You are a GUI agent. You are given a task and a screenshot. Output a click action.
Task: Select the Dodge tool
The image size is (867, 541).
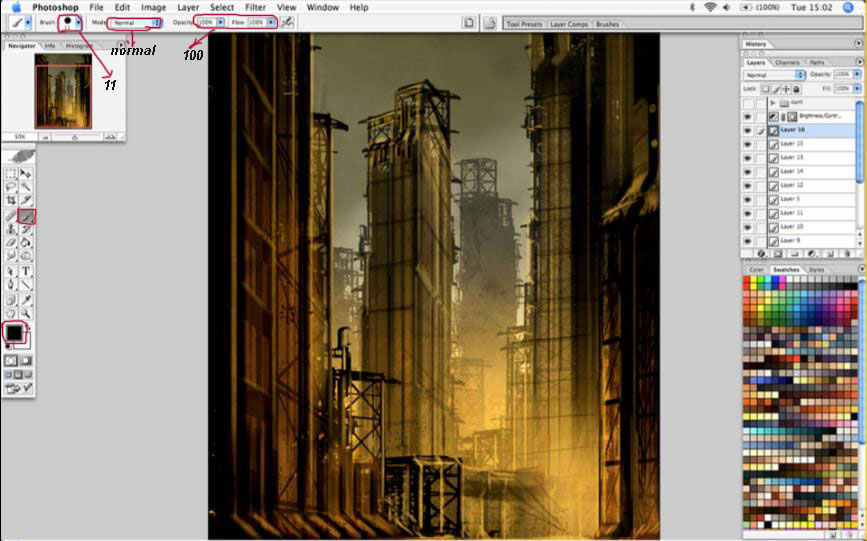(x=25, y=256)
